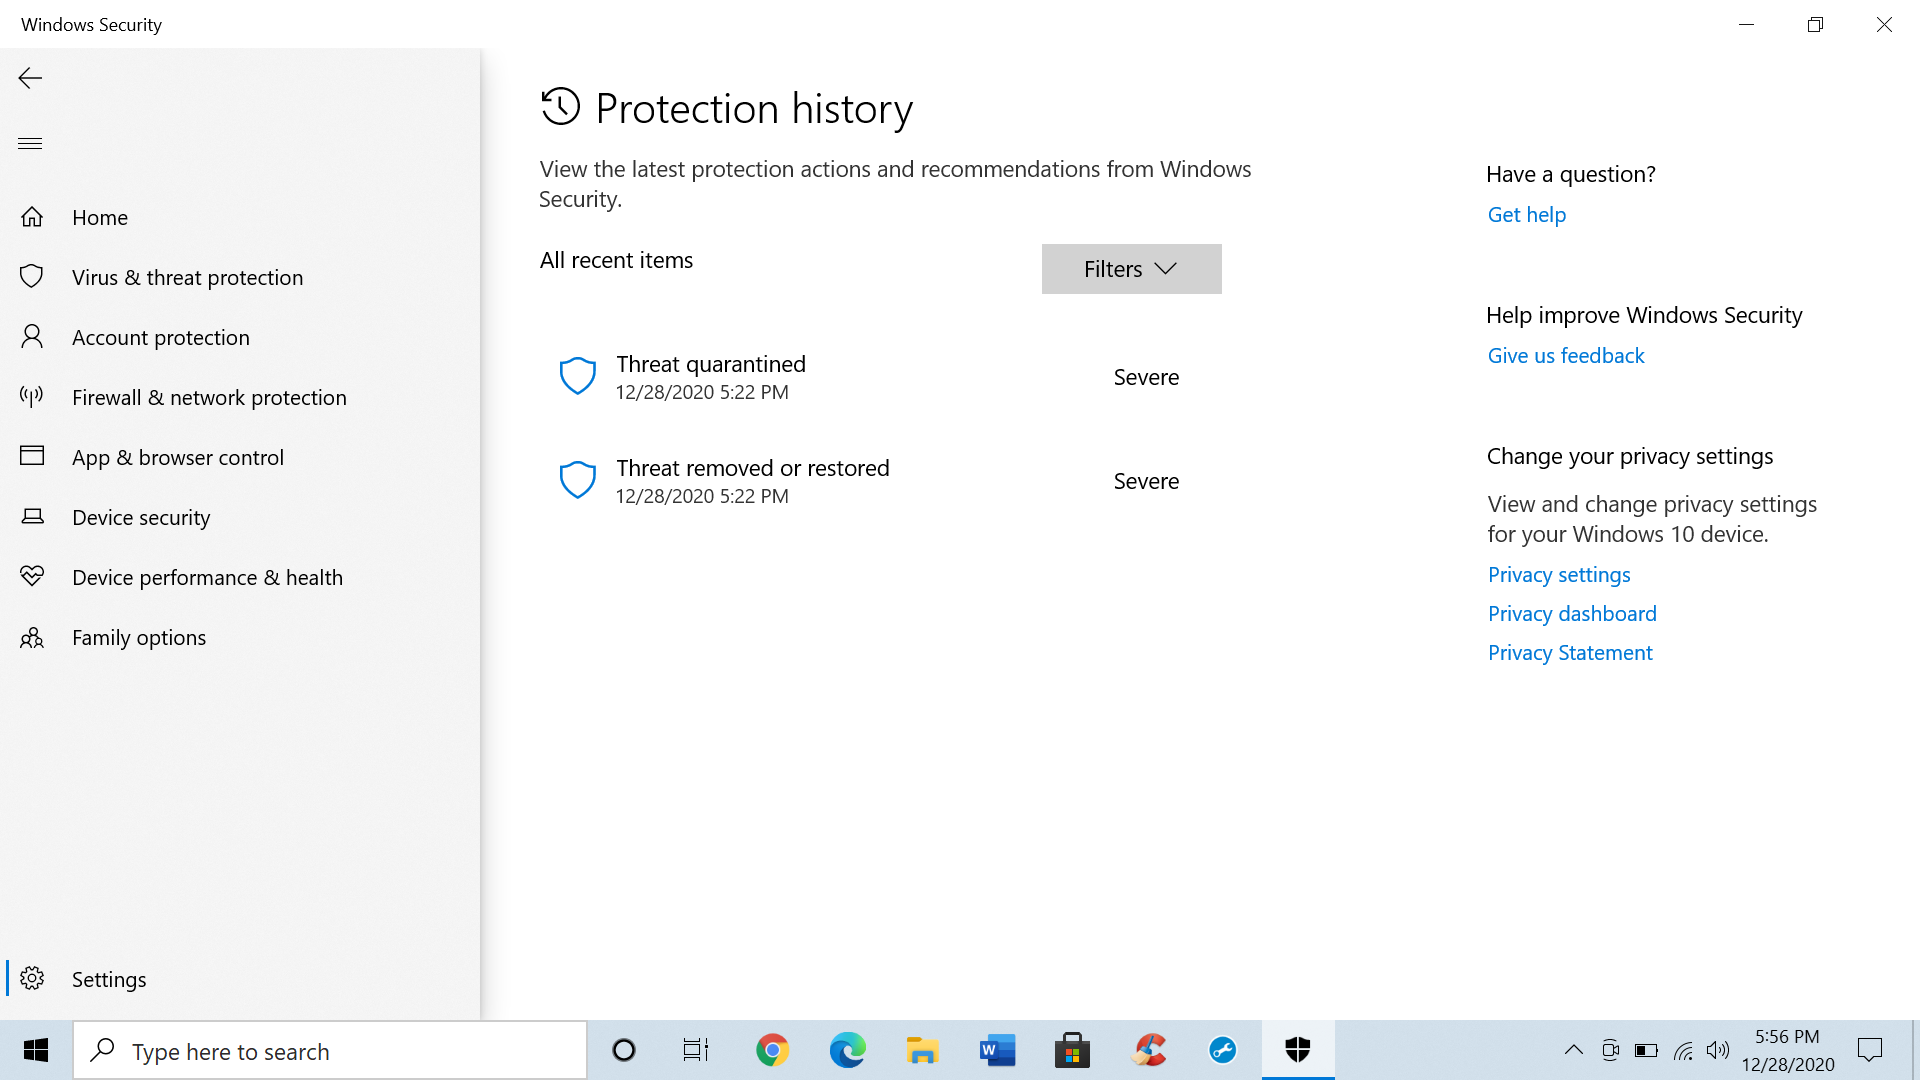
Task: Open the Privacy dashboard link
Action: (x=1572, y=613)
